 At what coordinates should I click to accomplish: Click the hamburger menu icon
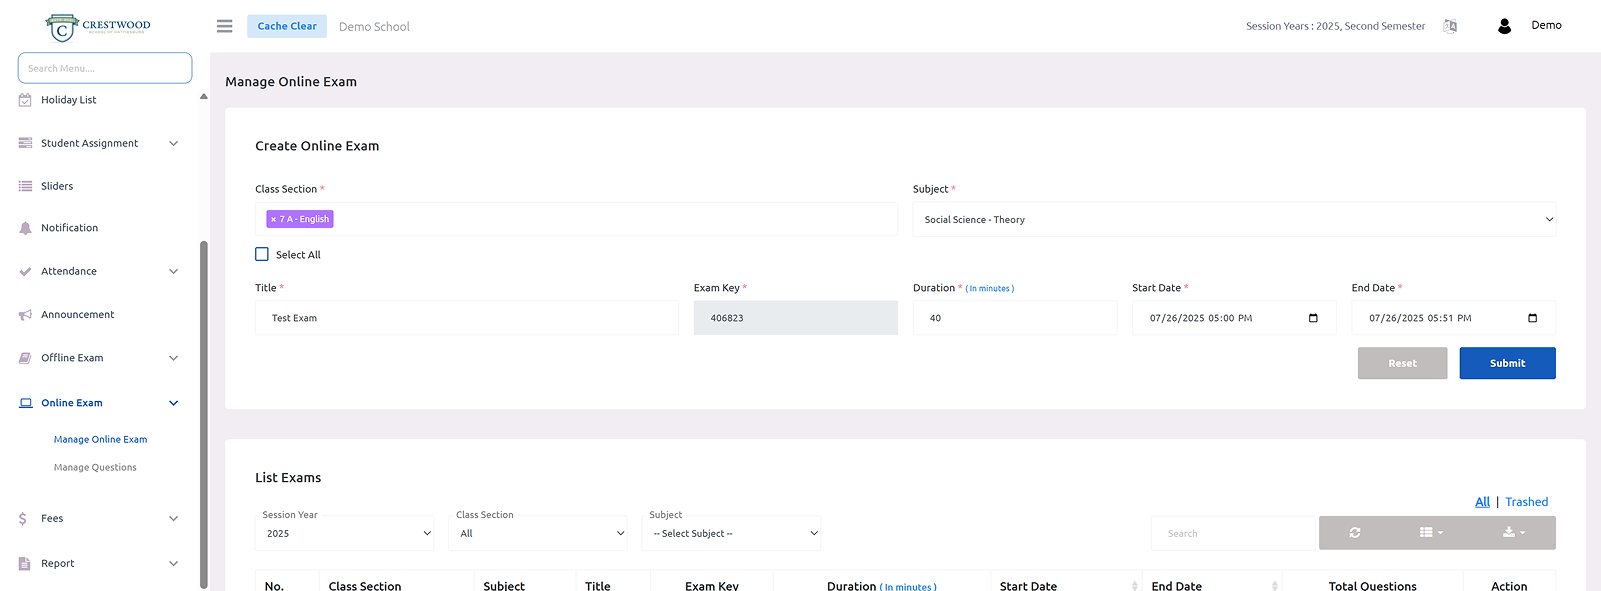(x=224, y=26)
